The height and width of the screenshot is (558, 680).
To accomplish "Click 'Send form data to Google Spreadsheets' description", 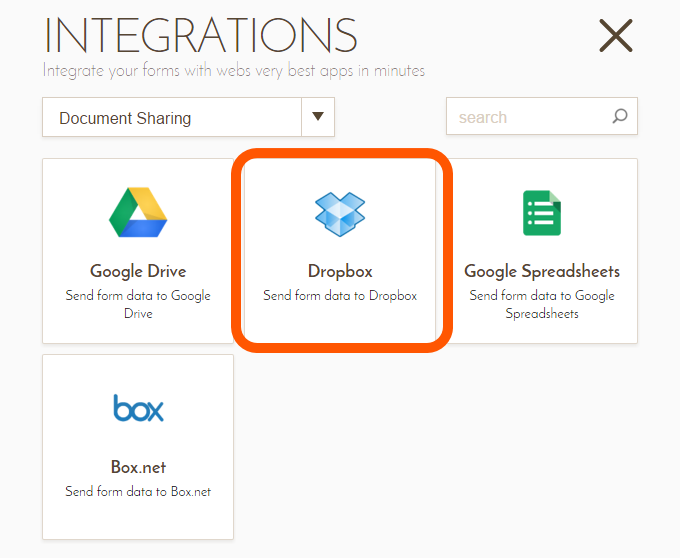I will click(542, 304).
